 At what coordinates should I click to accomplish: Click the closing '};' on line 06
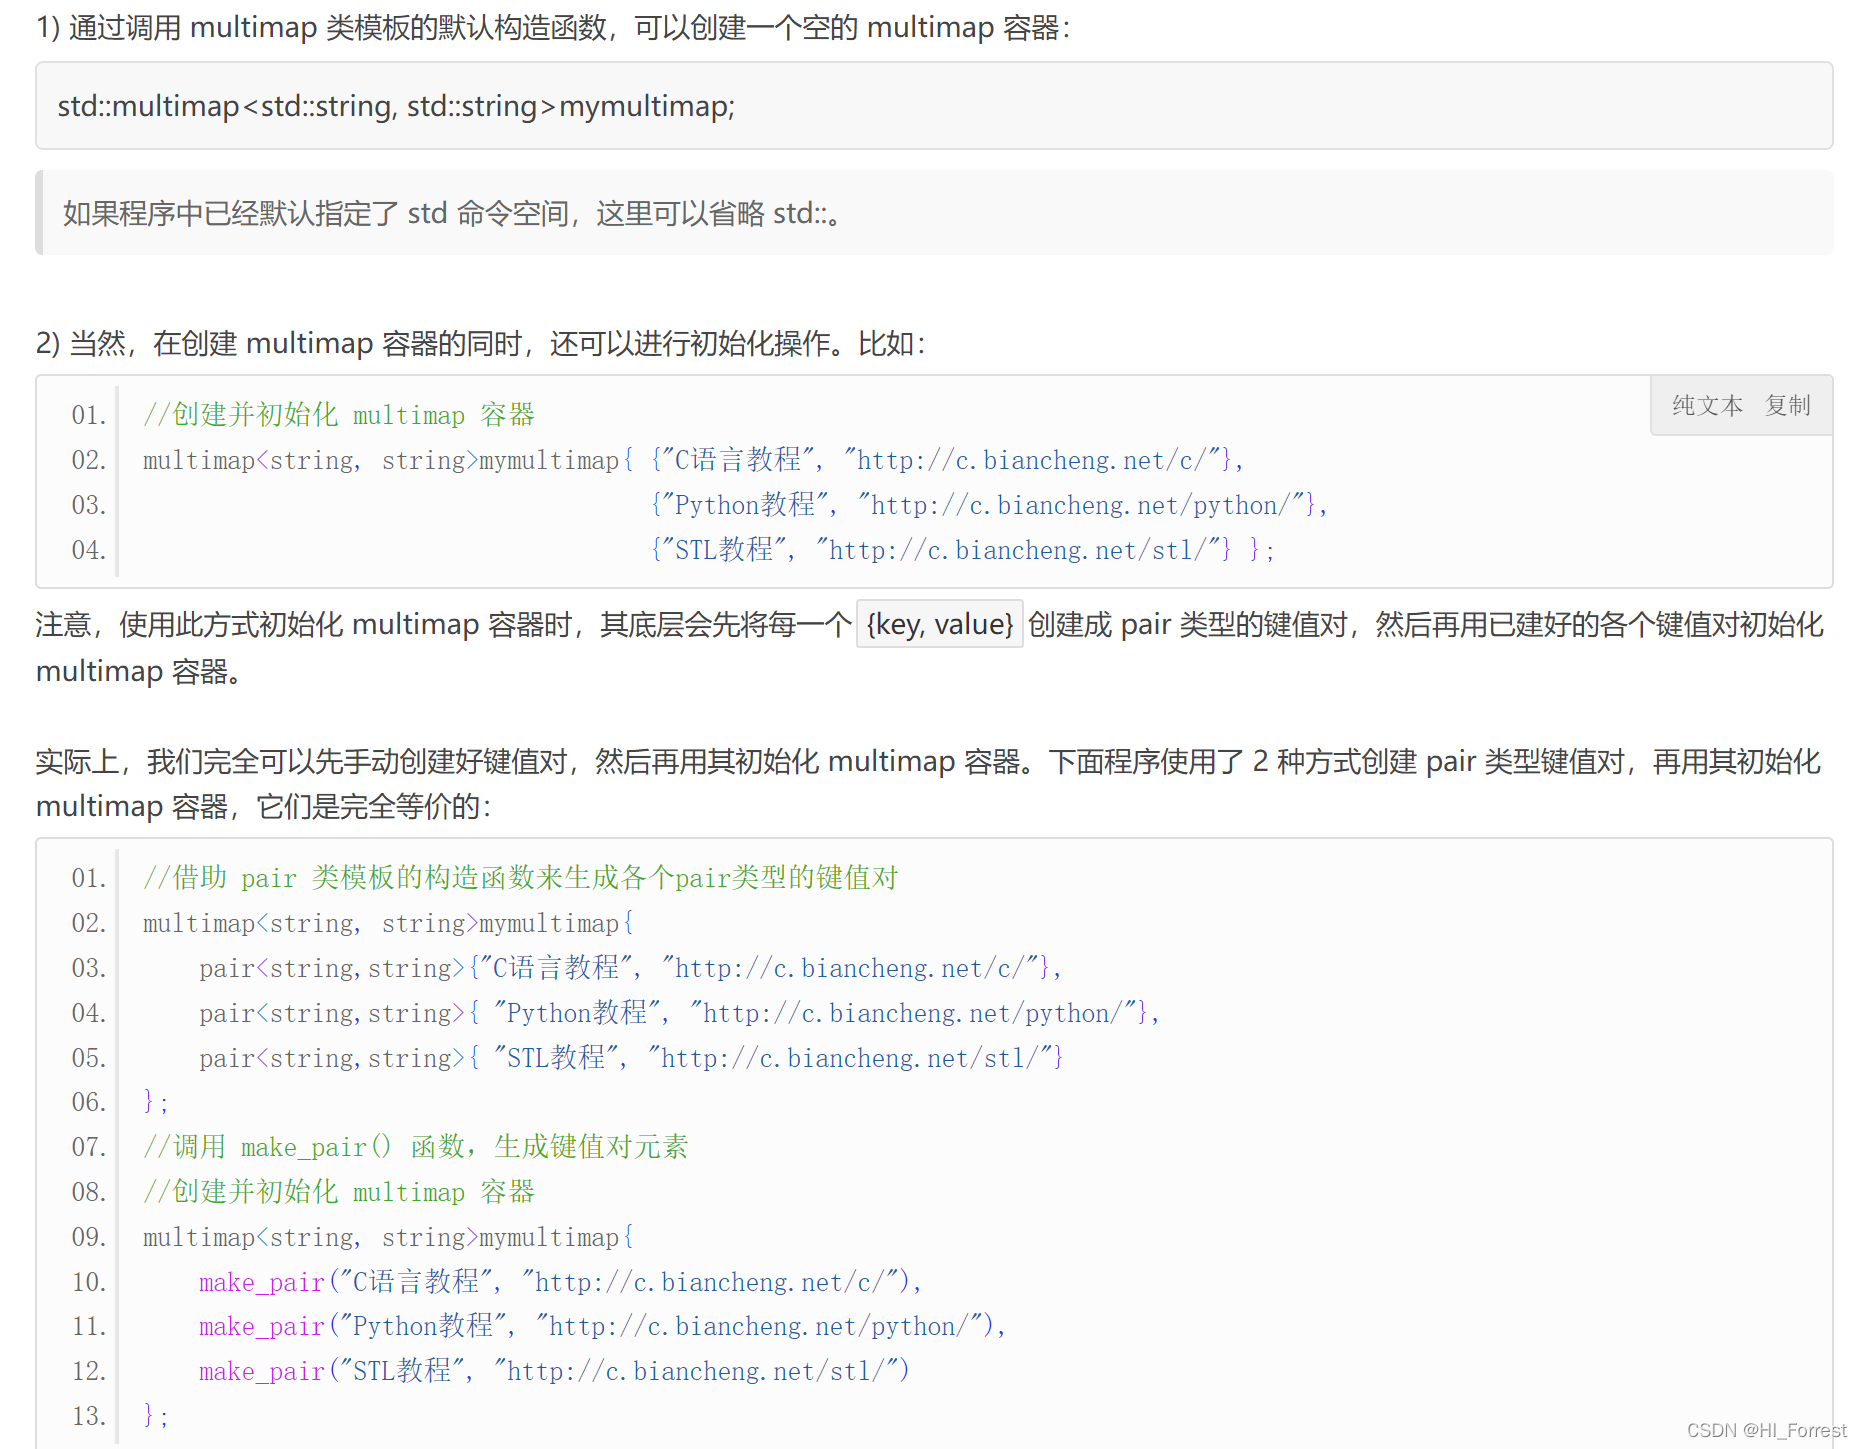156,1102
